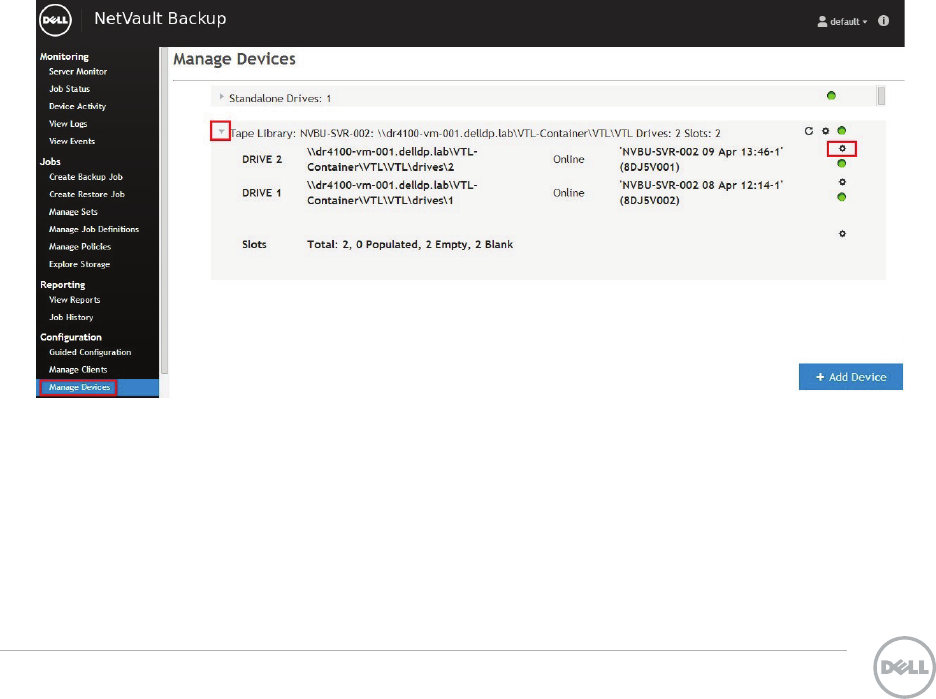Click the drives\2 path text
Viewport: 936px width, 699px height.
pos(392,159)
